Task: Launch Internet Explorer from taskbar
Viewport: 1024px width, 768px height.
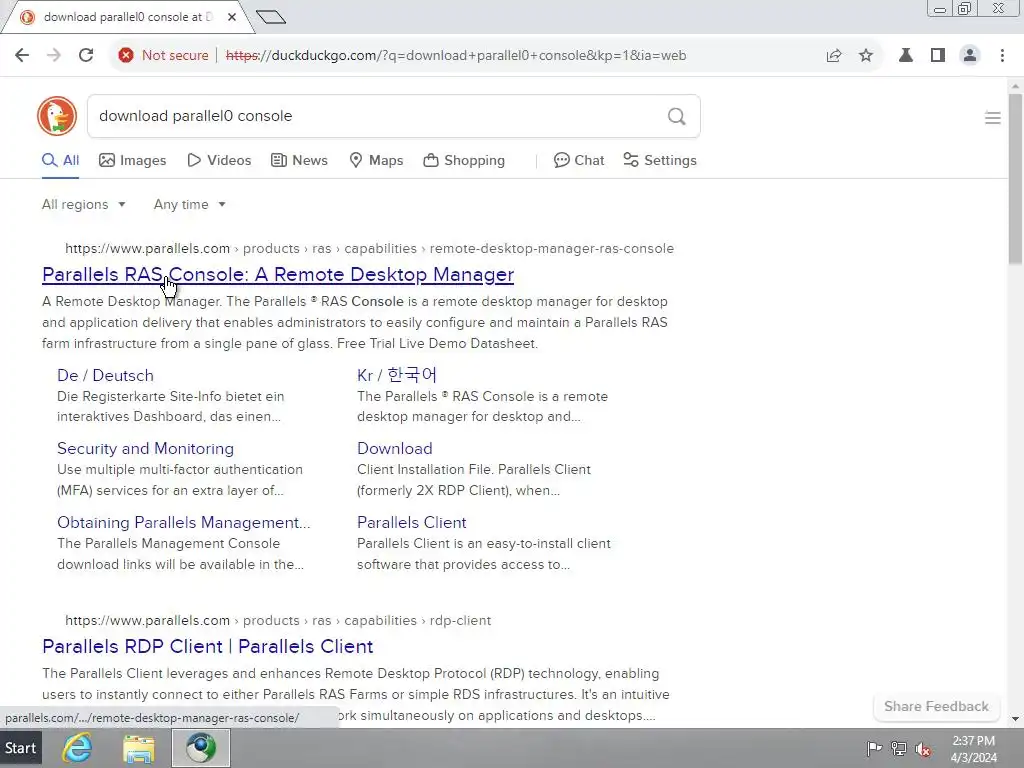Action: [77, 748]
